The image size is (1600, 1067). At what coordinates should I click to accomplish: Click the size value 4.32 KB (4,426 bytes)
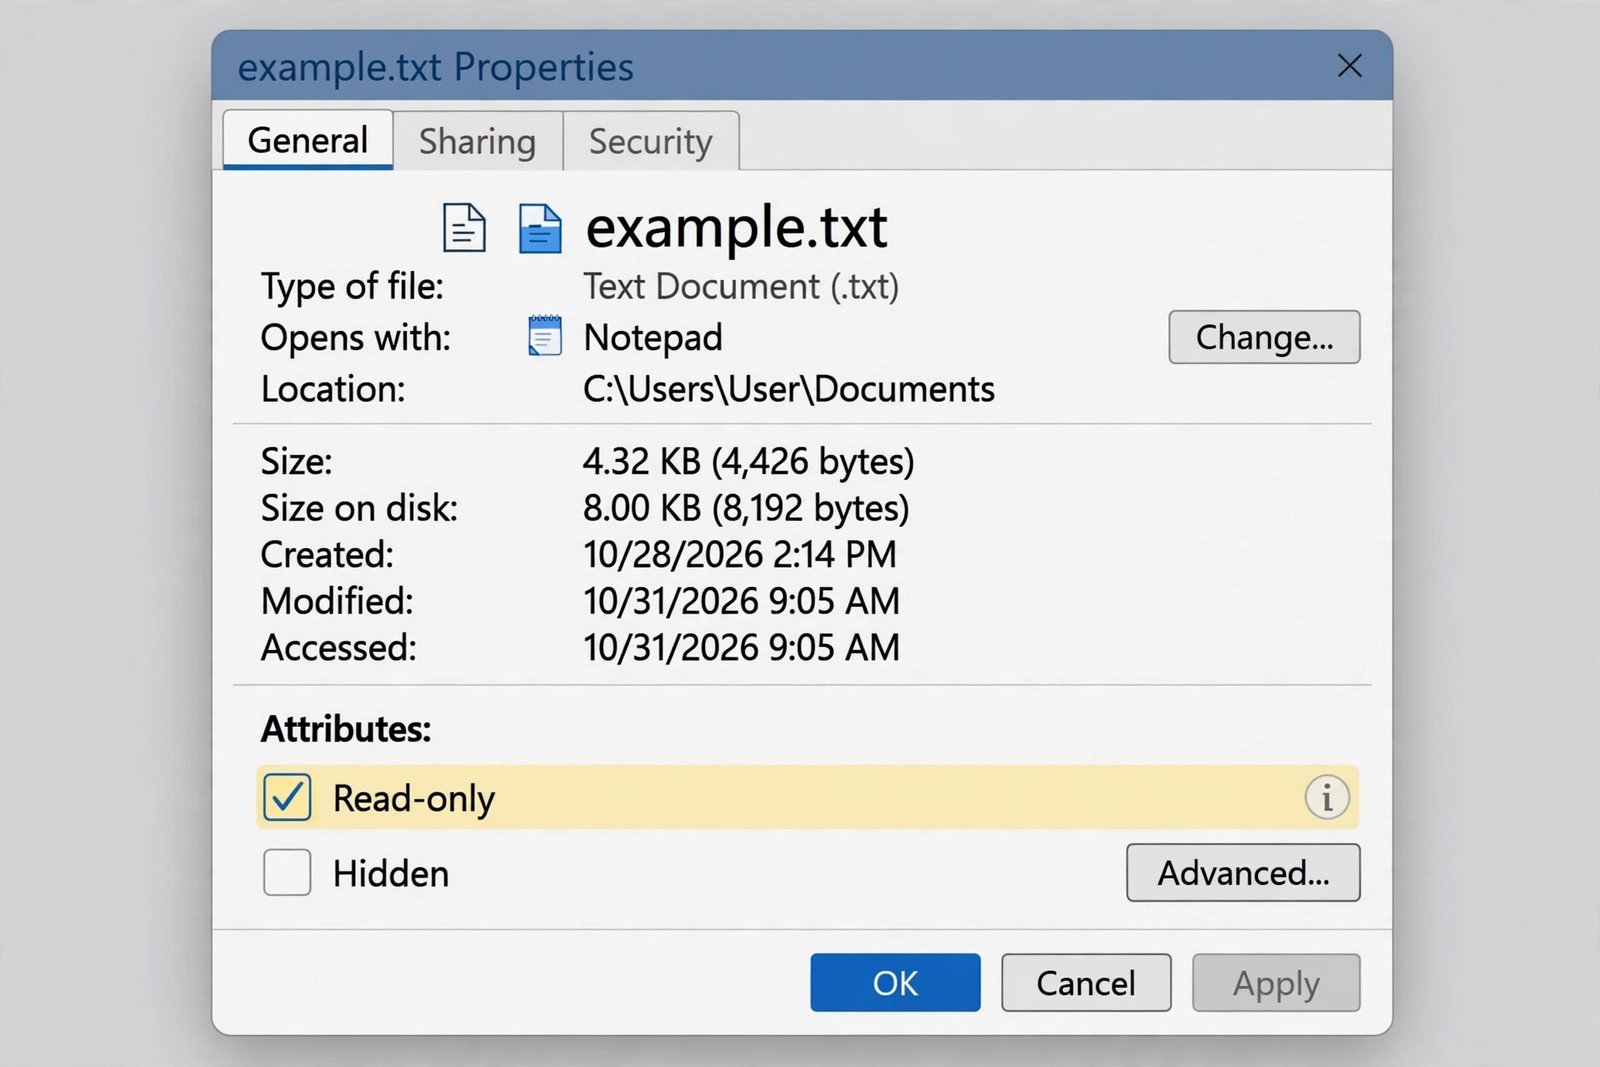tap(749, 461)
